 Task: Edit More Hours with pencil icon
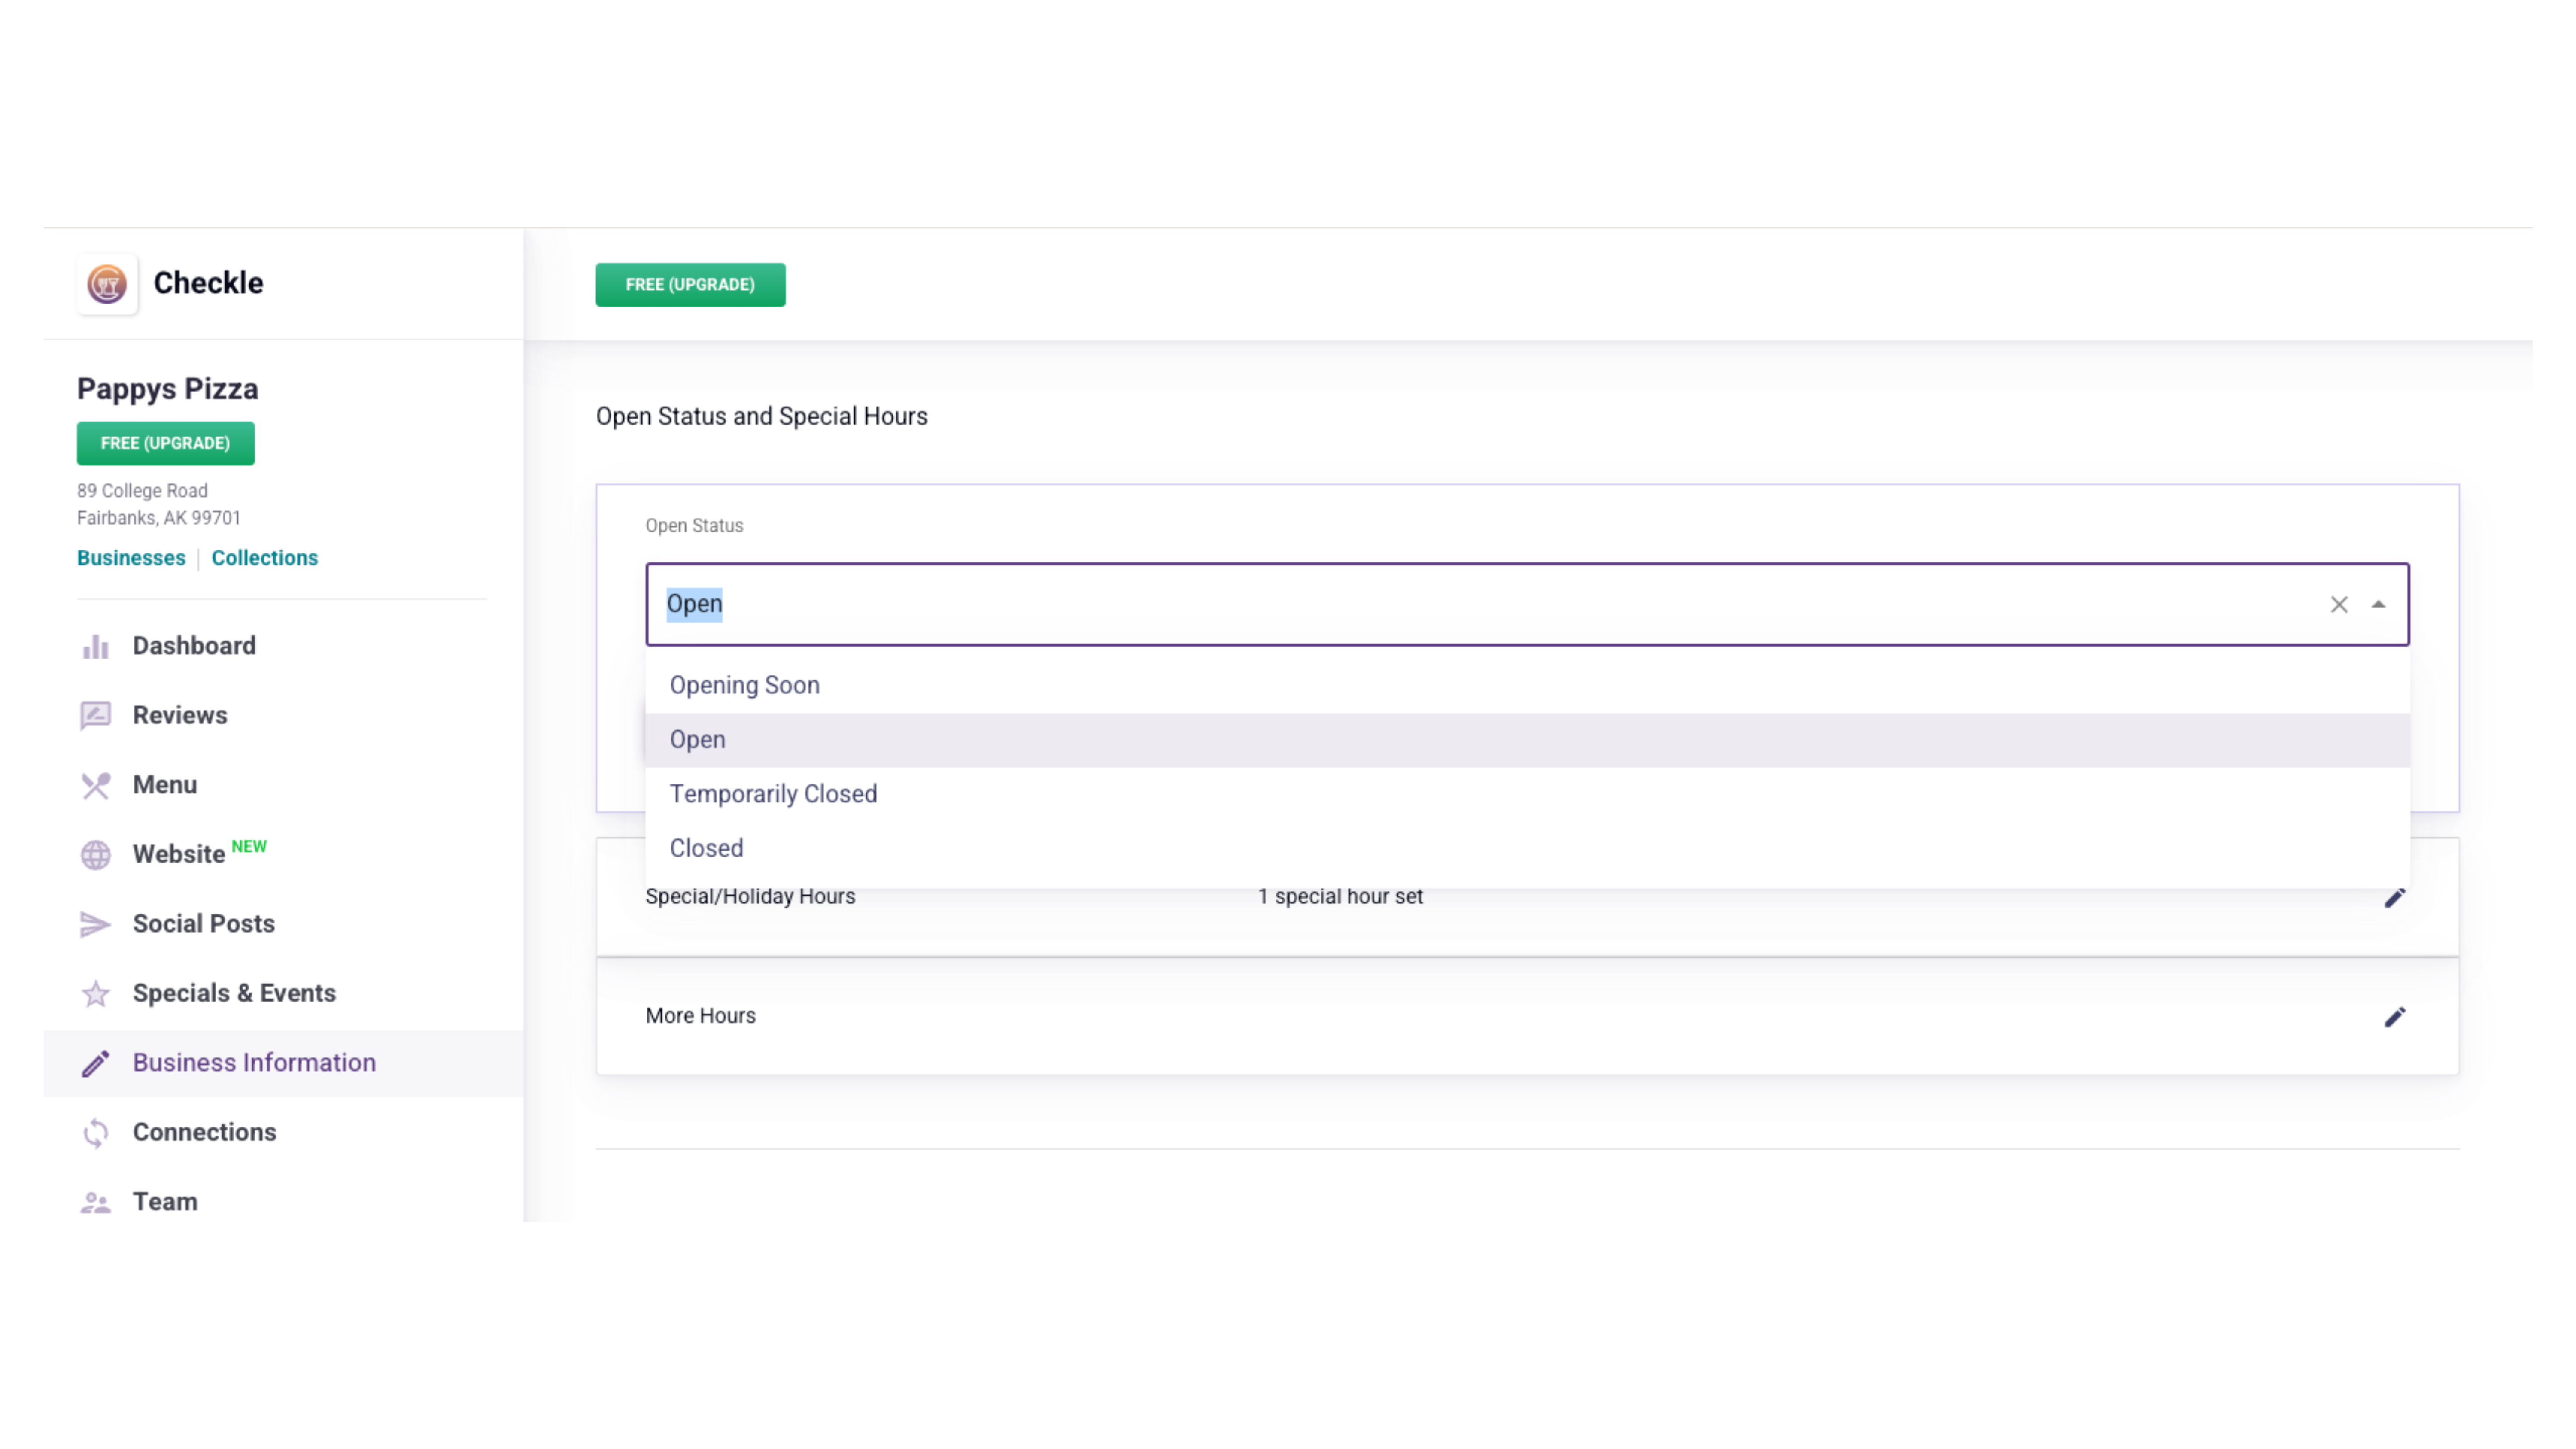coord(2394,1017)
